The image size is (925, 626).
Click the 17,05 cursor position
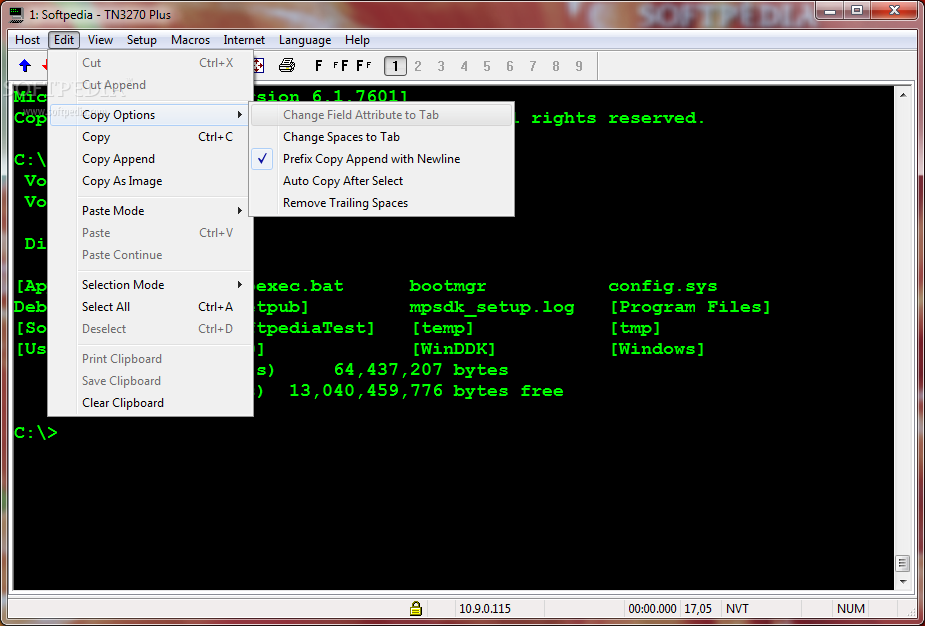pos(698,608)
